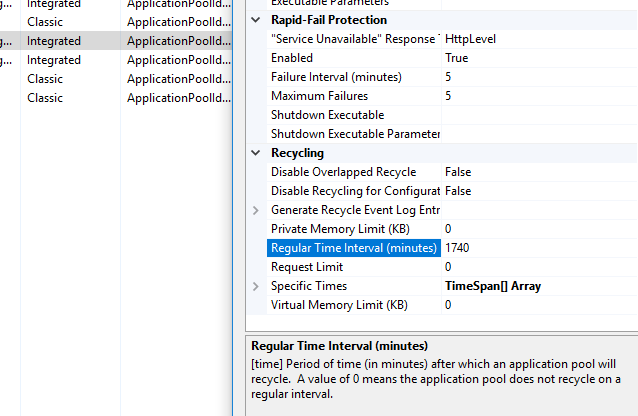This screenshot has width=638, height=416.
Task: Select the Regular Time Interval (minutes) row
Action: click(353, 248)
